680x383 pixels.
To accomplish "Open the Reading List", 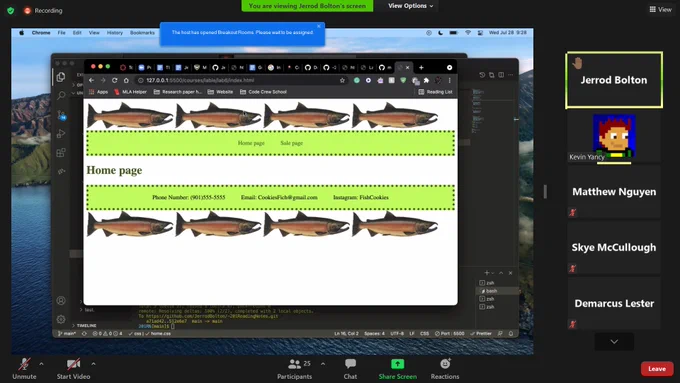I will point(435,92).
